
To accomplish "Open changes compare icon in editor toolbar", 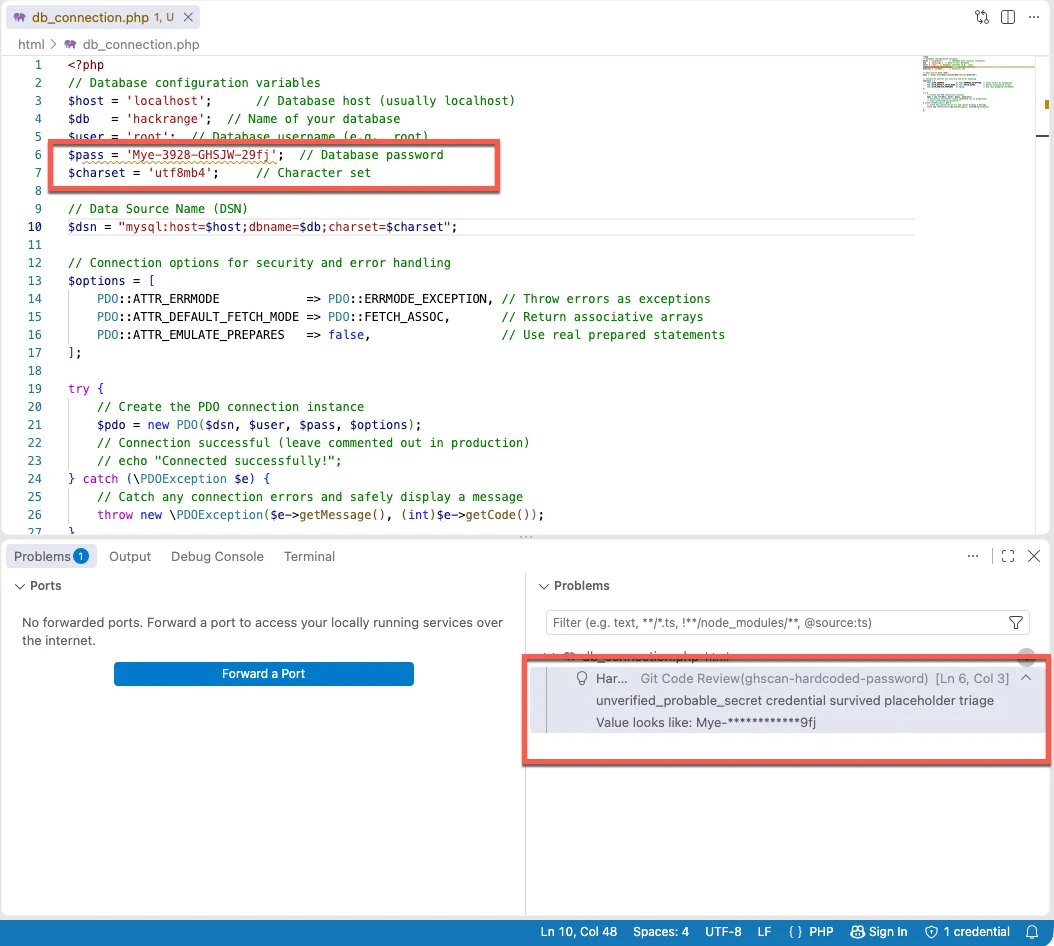I will (981, 17).
